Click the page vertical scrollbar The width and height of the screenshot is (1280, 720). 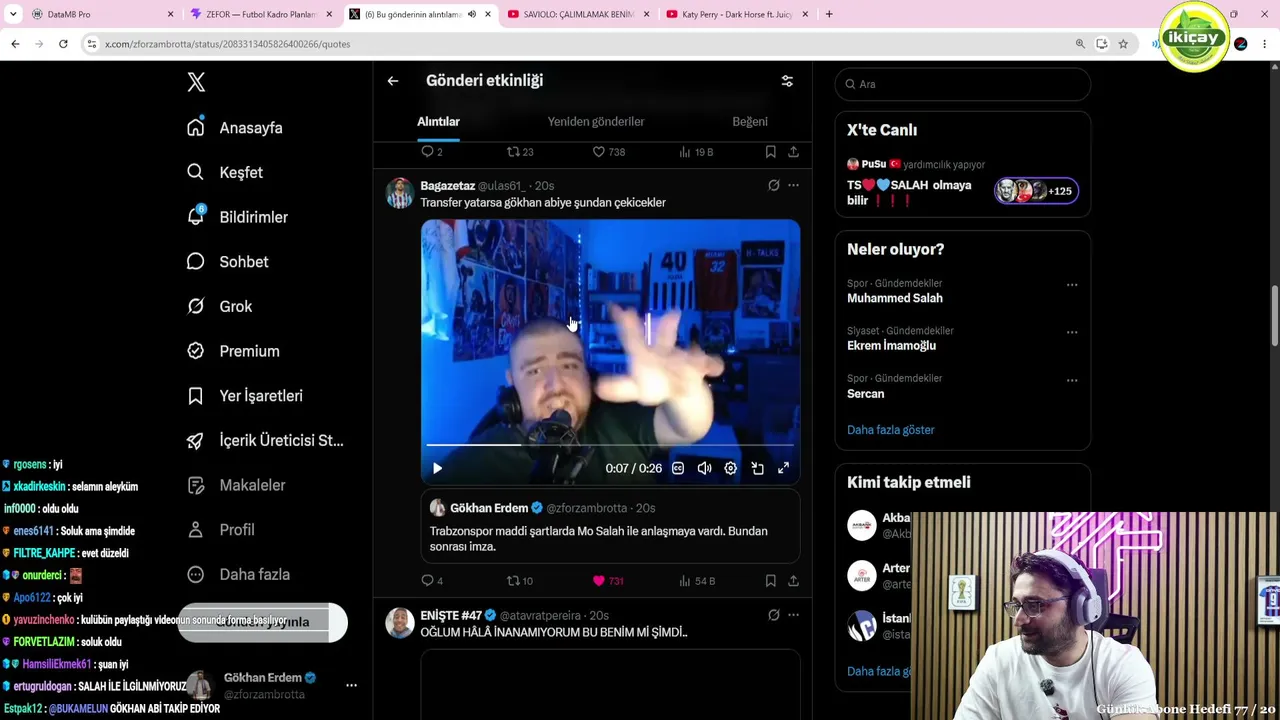pyautogui.click(x=1274, y=316)
